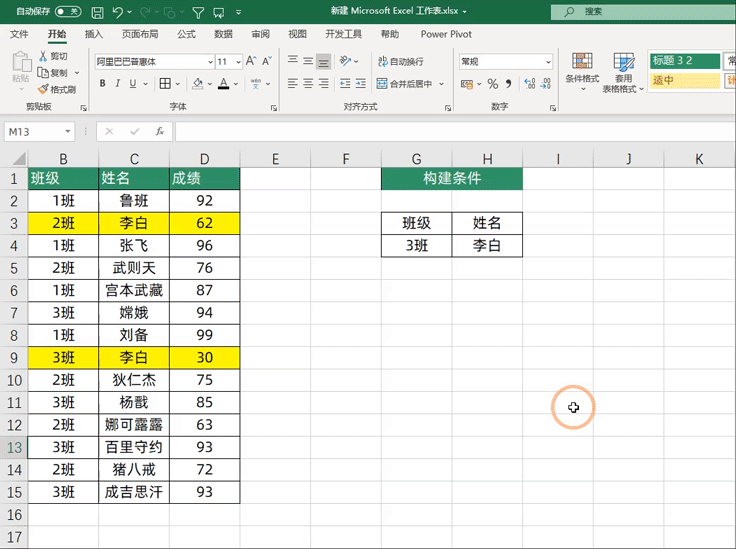Image resolution: width=736 pixels, height=549 pixels.
Task: Apply Format Painter (格式刷)
Action: point(56,89)
